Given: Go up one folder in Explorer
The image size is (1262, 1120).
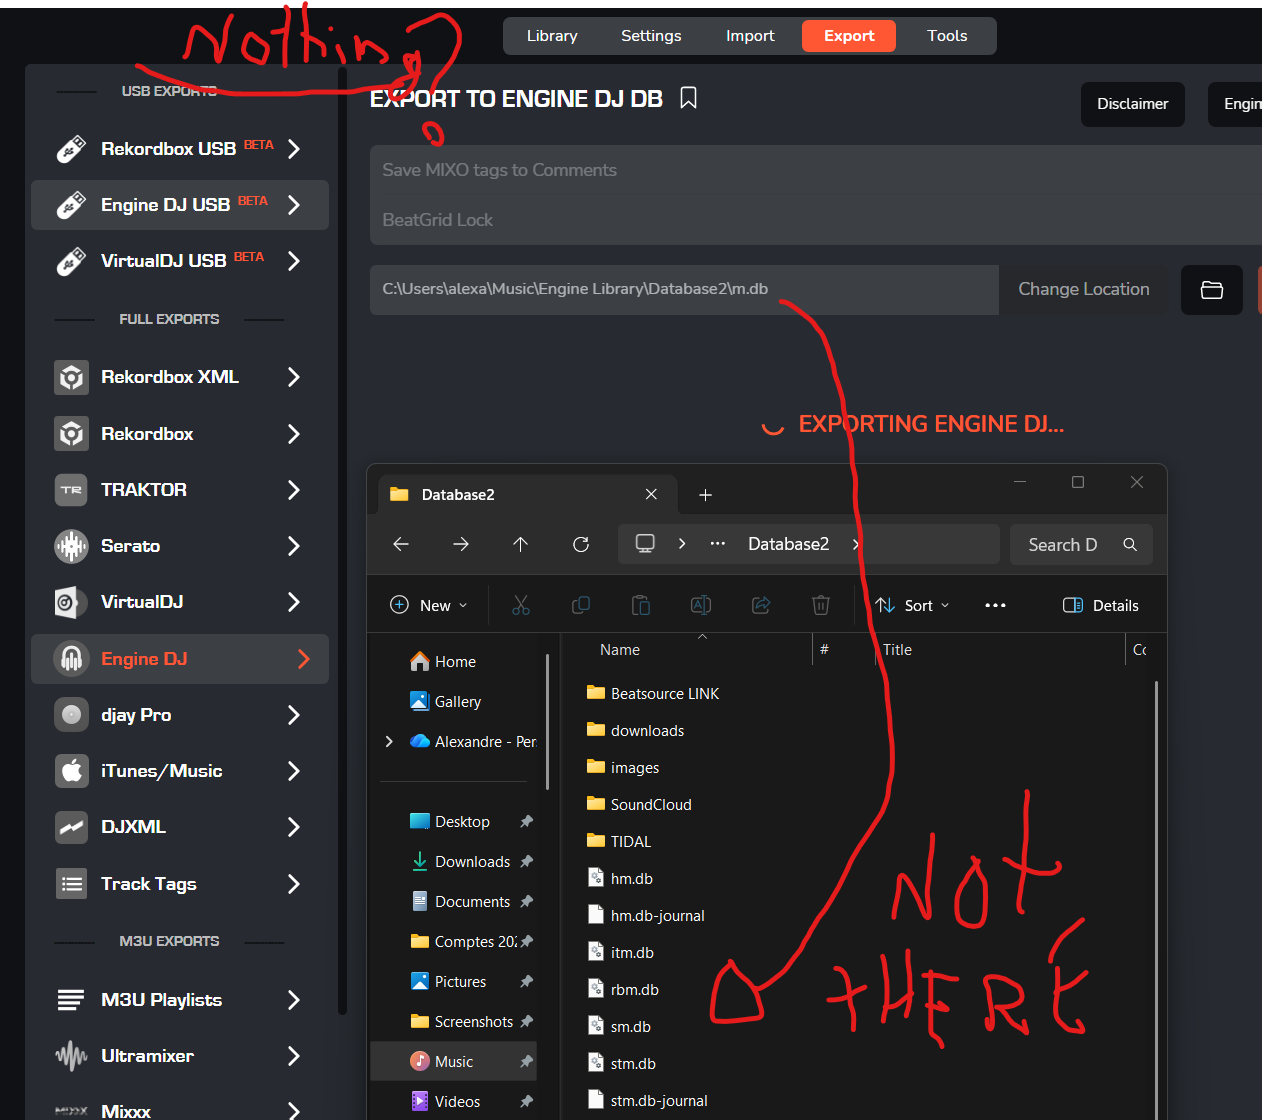Looking at the screenshot, I should click(x=520, y=544).
